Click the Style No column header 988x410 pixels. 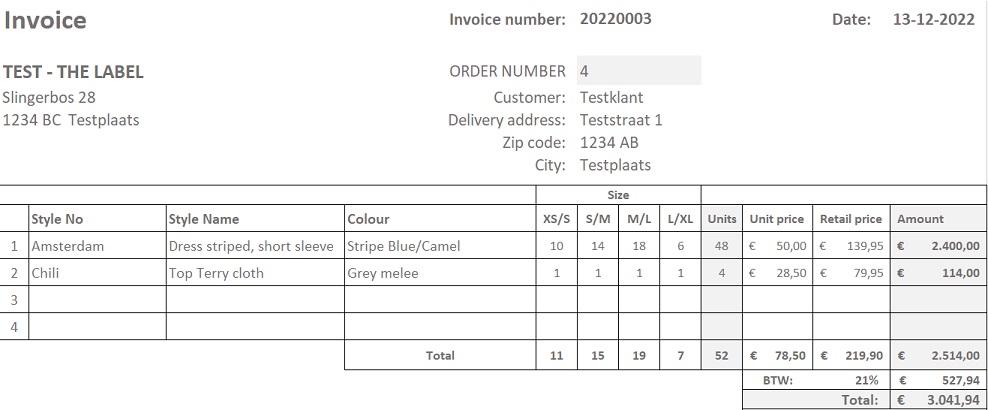[x=98, y=219]
